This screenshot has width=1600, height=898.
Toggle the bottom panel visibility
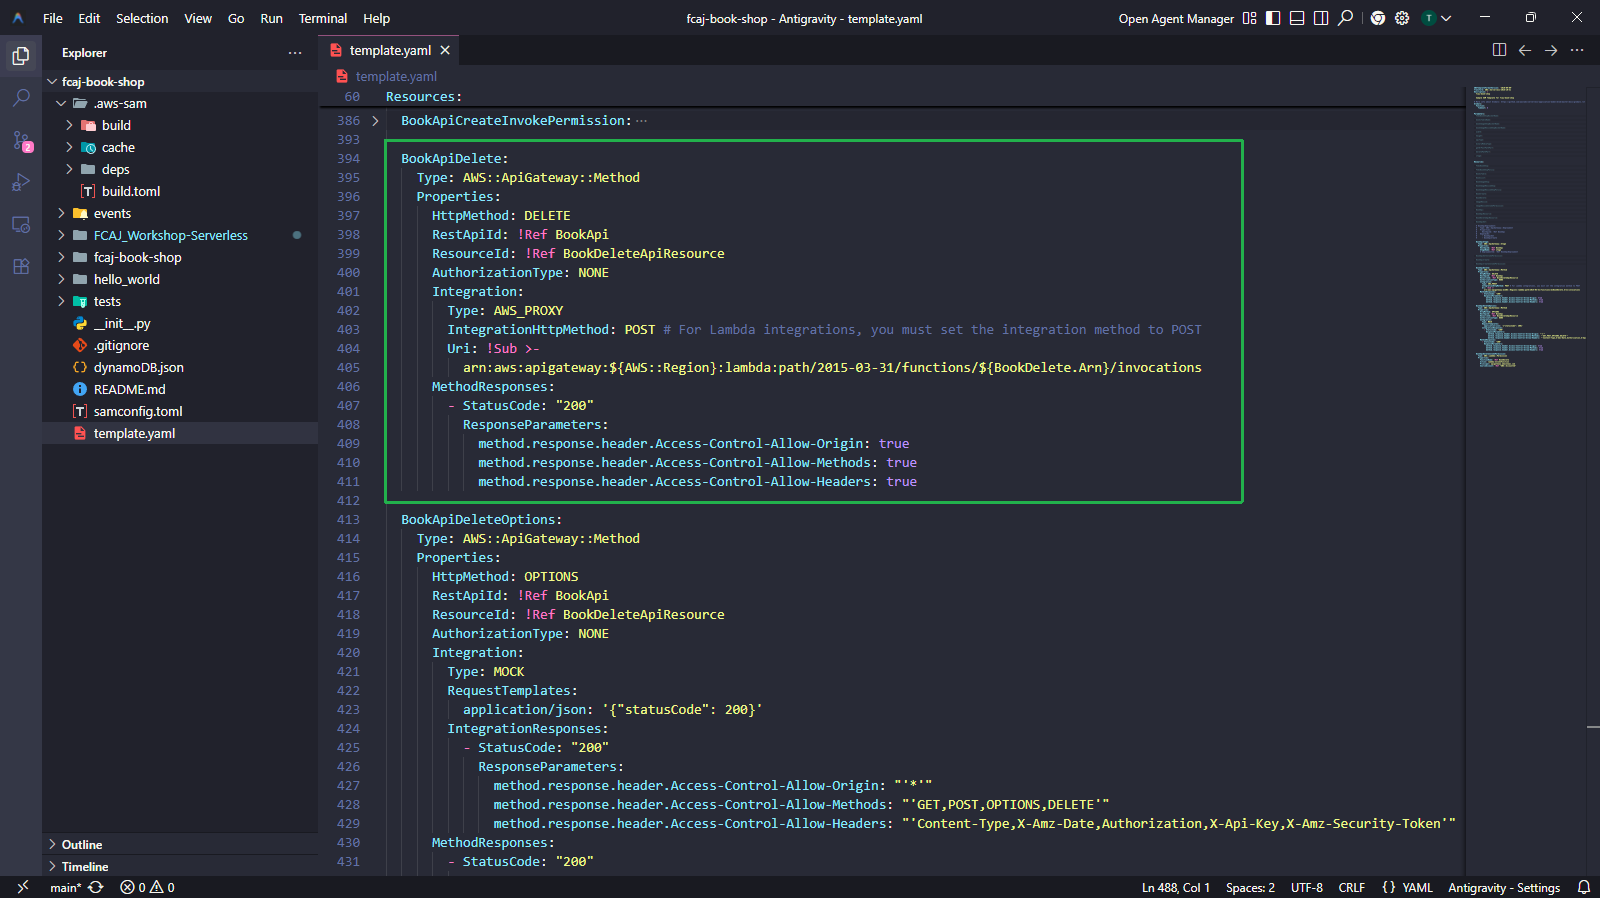[1297, 18]
